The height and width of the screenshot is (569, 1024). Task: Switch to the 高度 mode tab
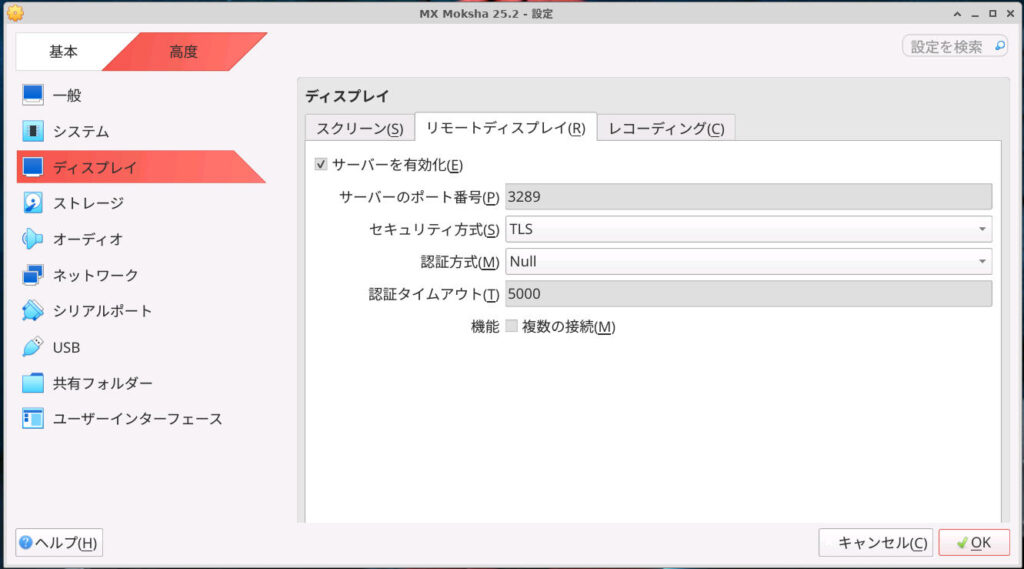184,52
